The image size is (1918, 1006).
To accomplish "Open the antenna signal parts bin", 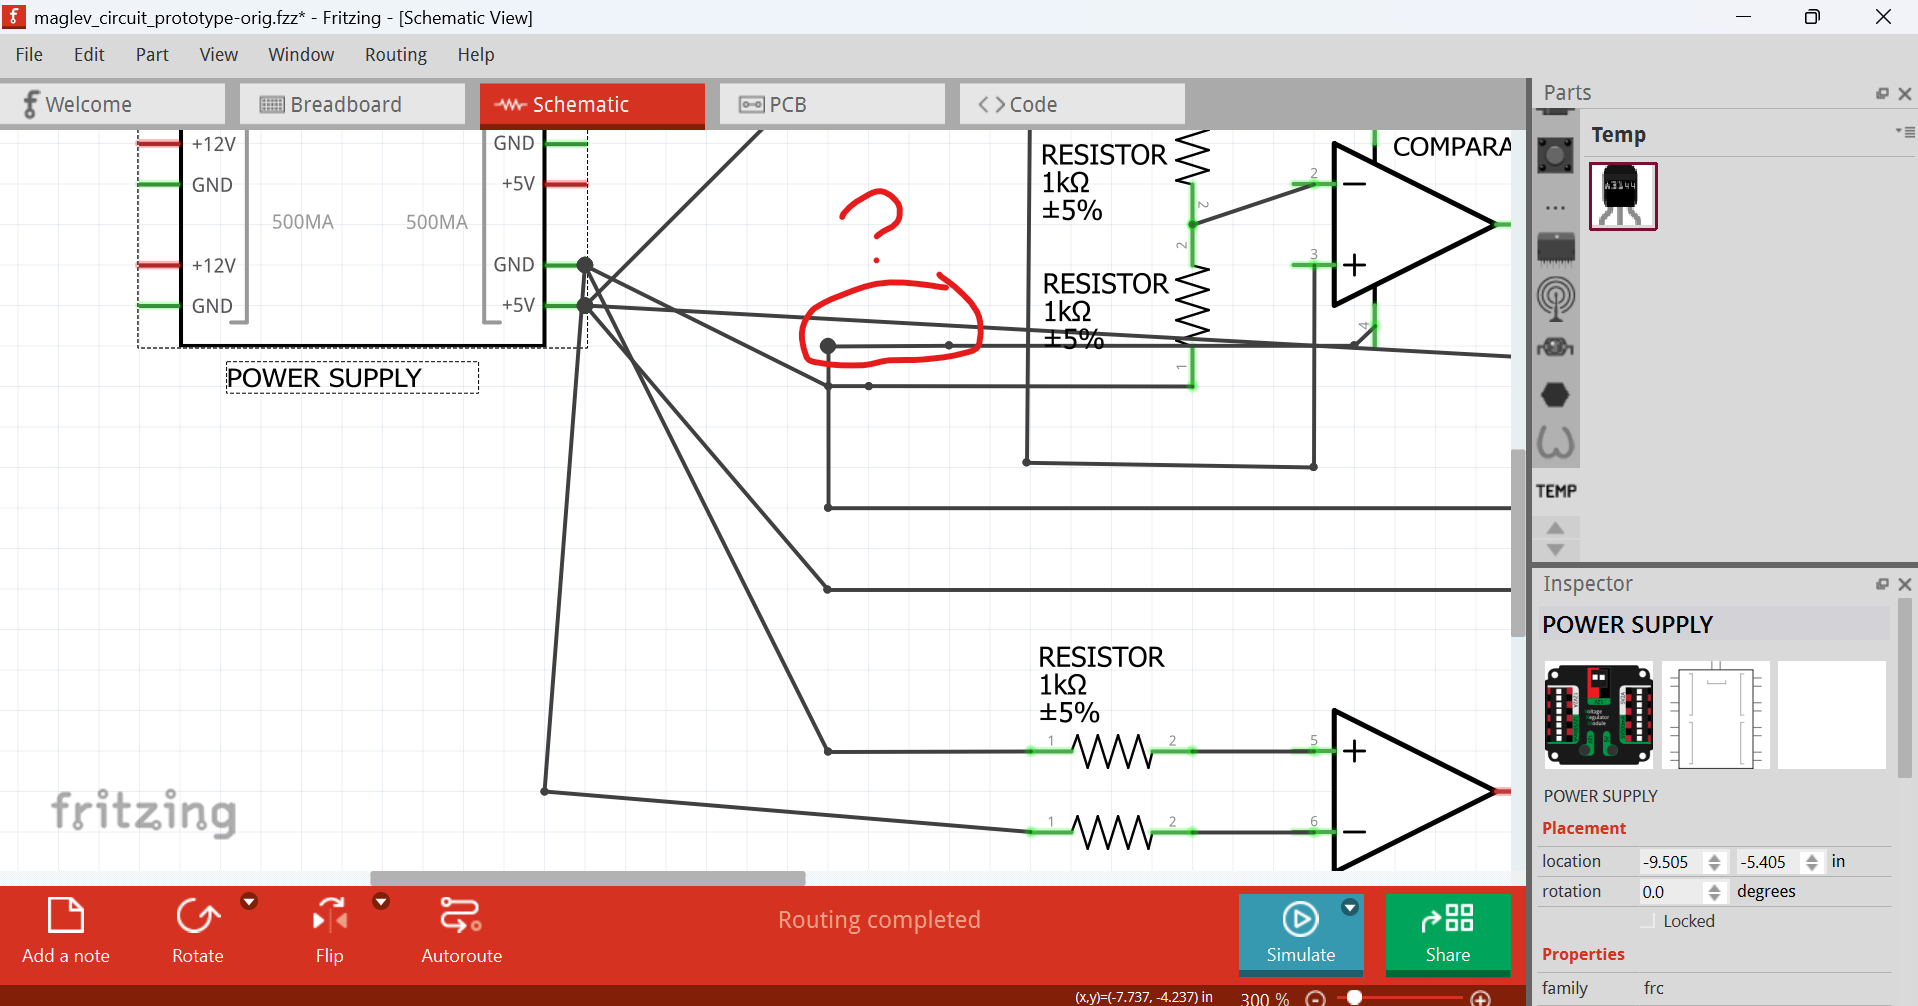I will pyautogui.click(x=1555, y=298).
